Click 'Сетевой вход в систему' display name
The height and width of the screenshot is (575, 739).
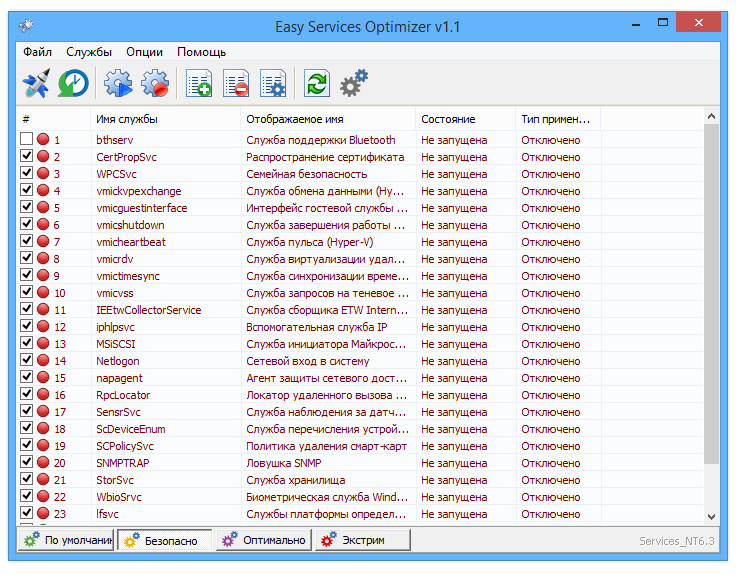tap(307, 361)
